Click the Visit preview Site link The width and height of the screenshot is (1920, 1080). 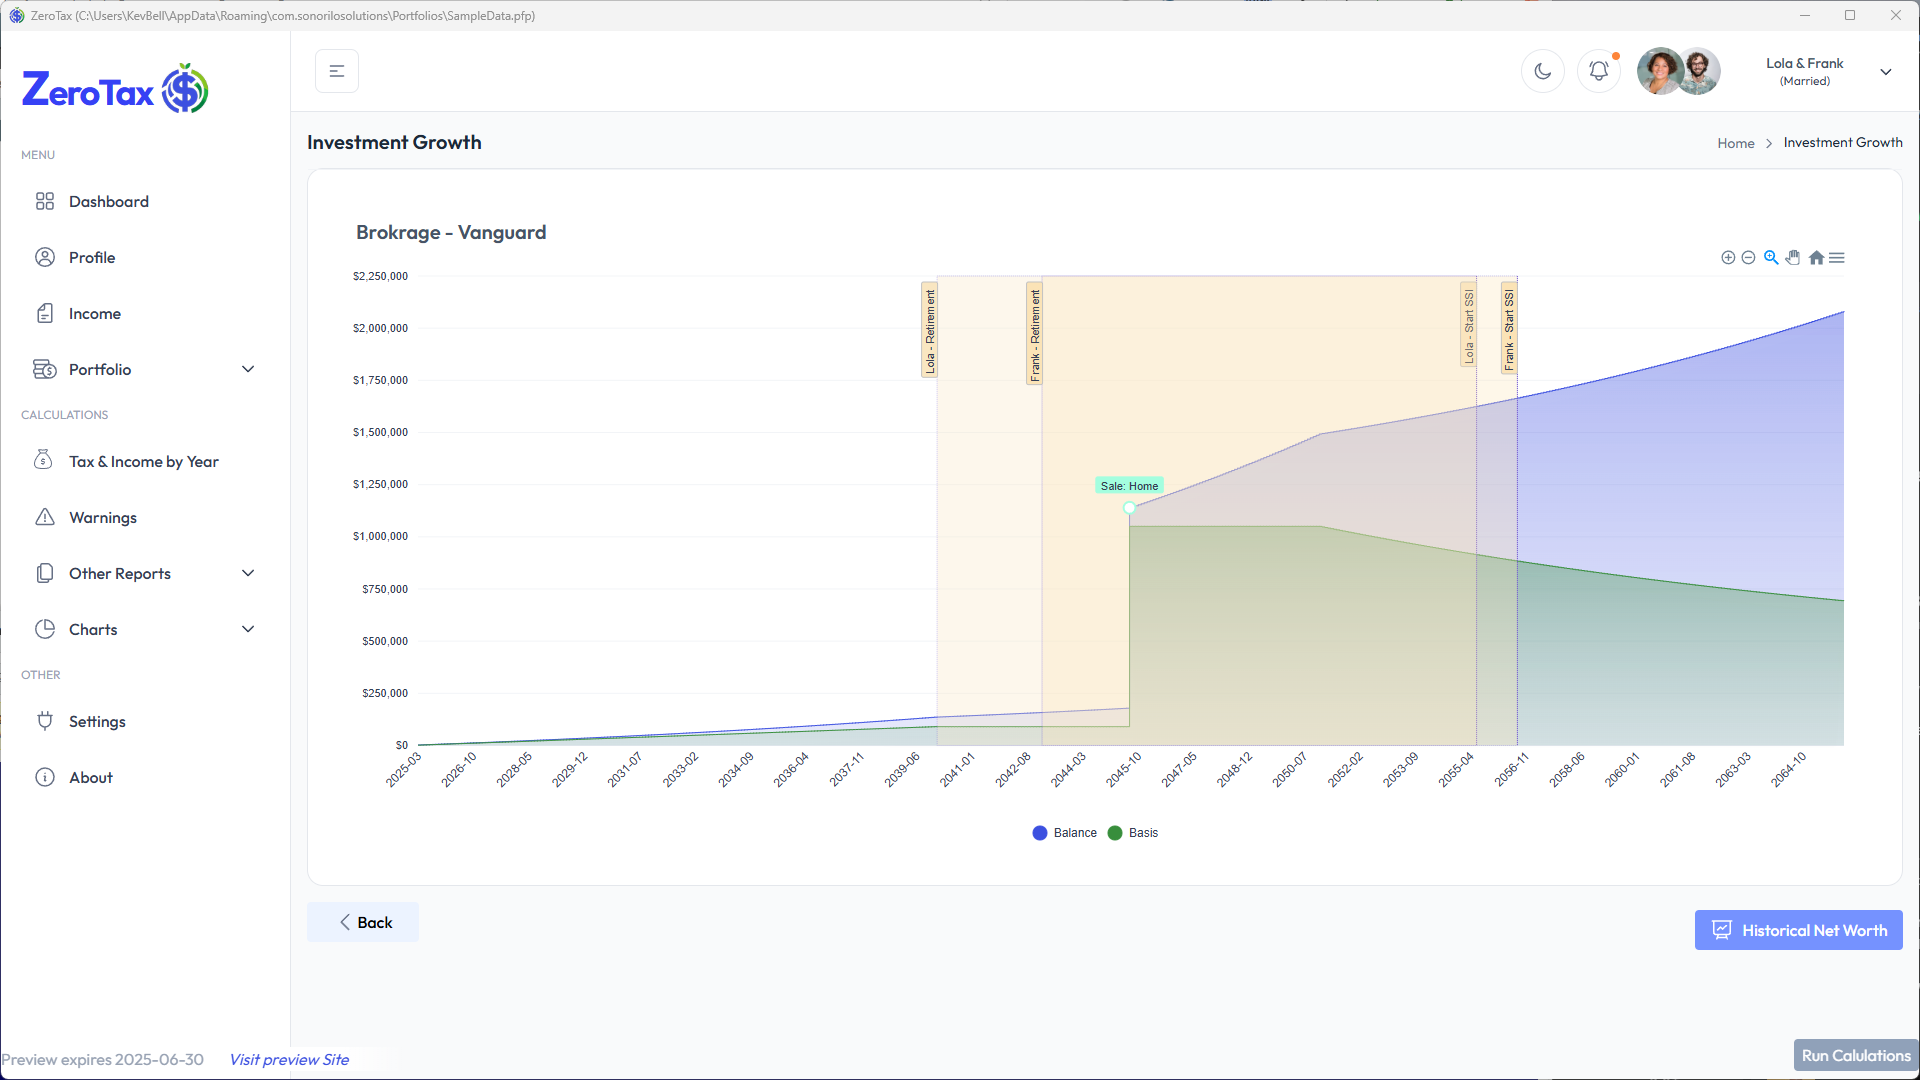[x=289, y=1059]
